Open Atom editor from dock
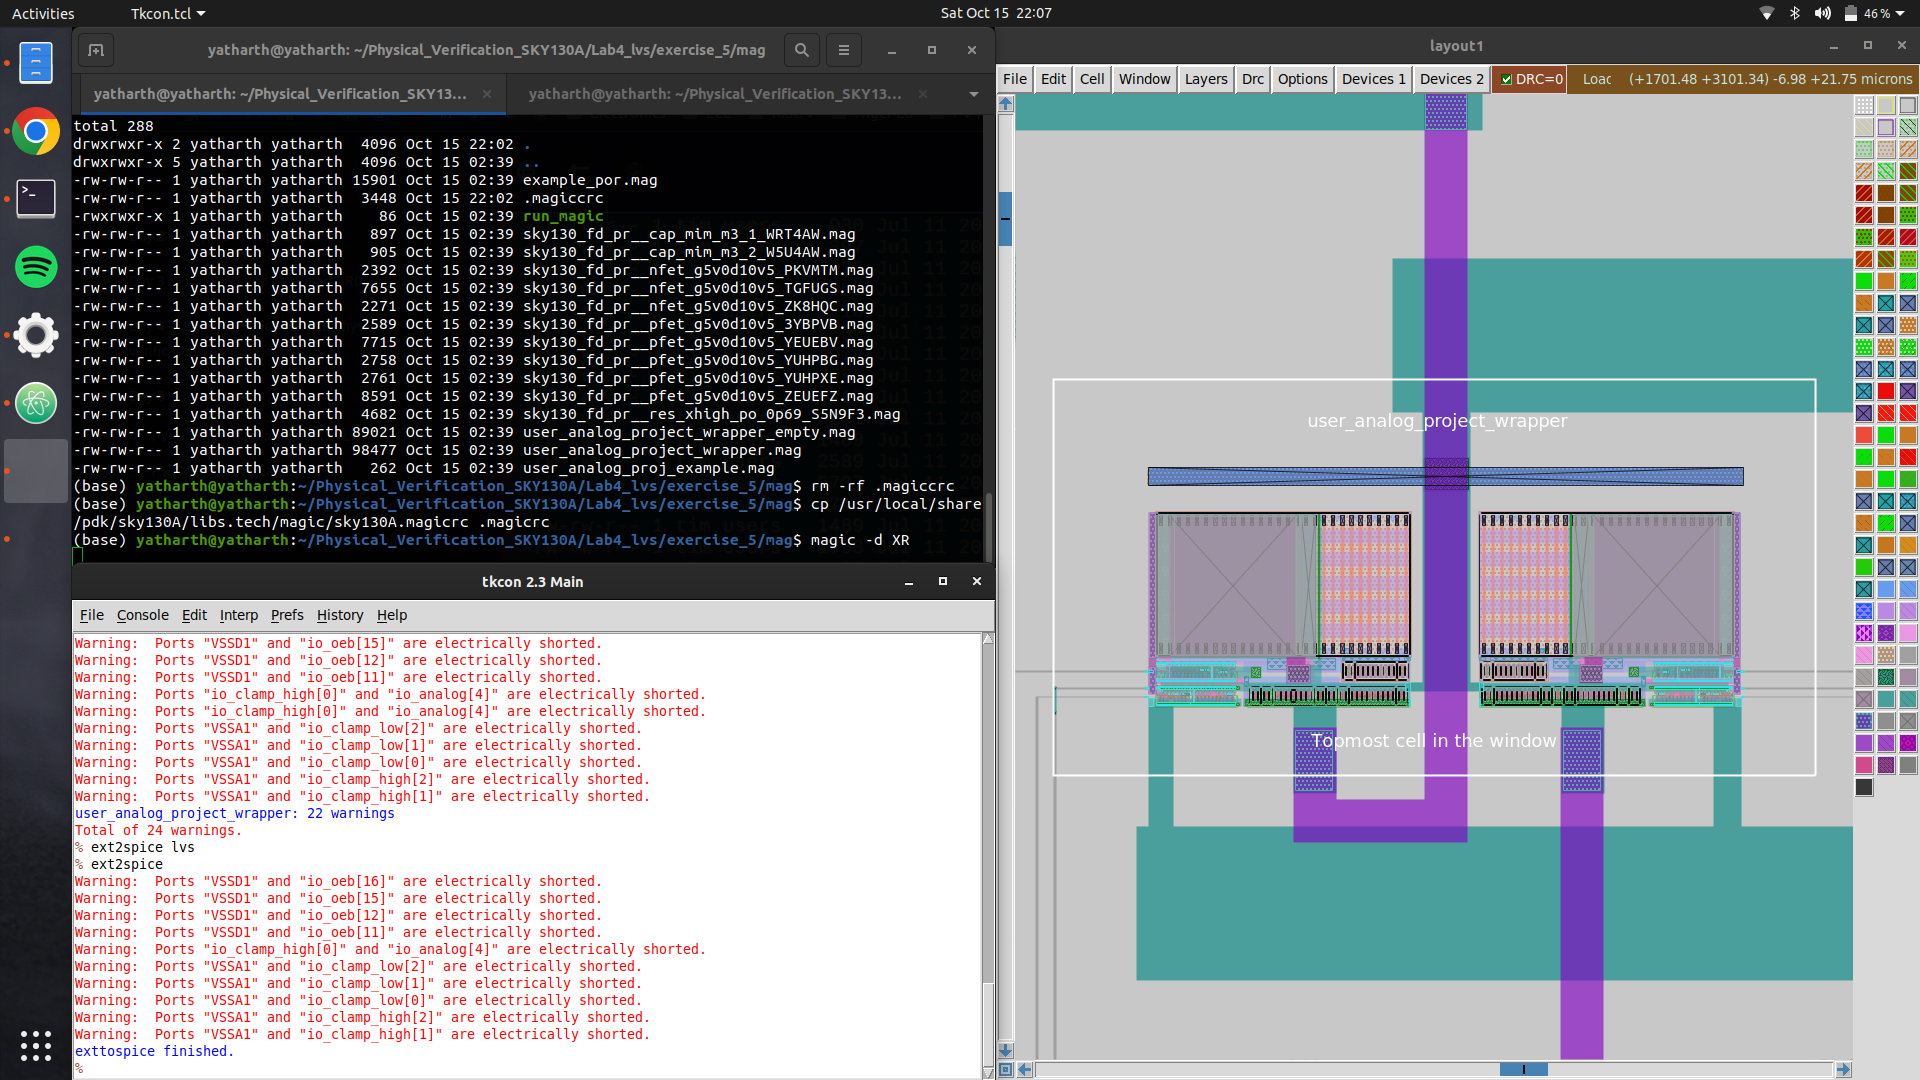 coord(36,403)
